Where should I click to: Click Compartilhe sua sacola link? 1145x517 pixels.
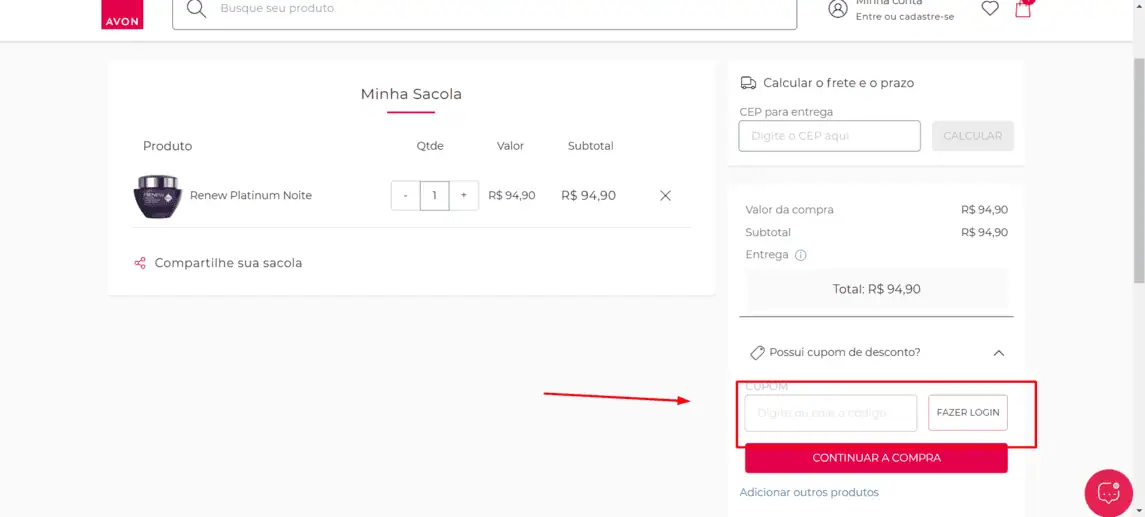(229, 263)
